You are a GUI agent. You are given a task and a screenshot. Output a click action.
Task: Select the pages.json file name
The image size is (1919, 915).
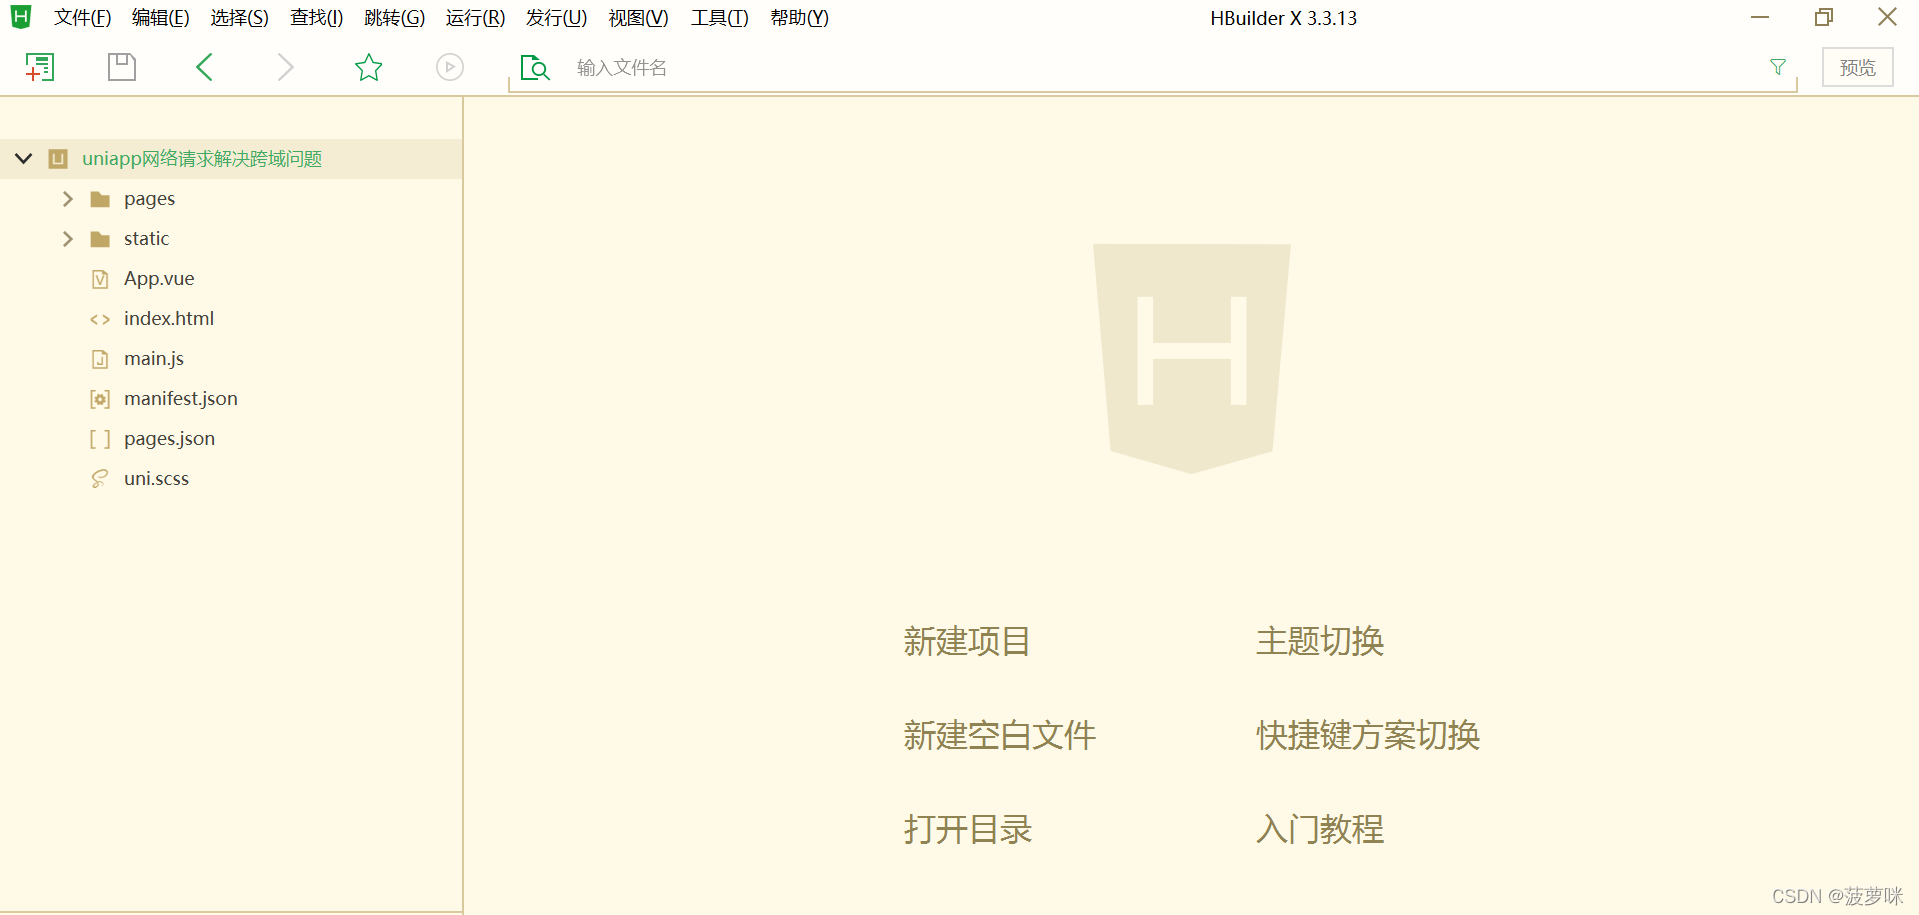169,439
